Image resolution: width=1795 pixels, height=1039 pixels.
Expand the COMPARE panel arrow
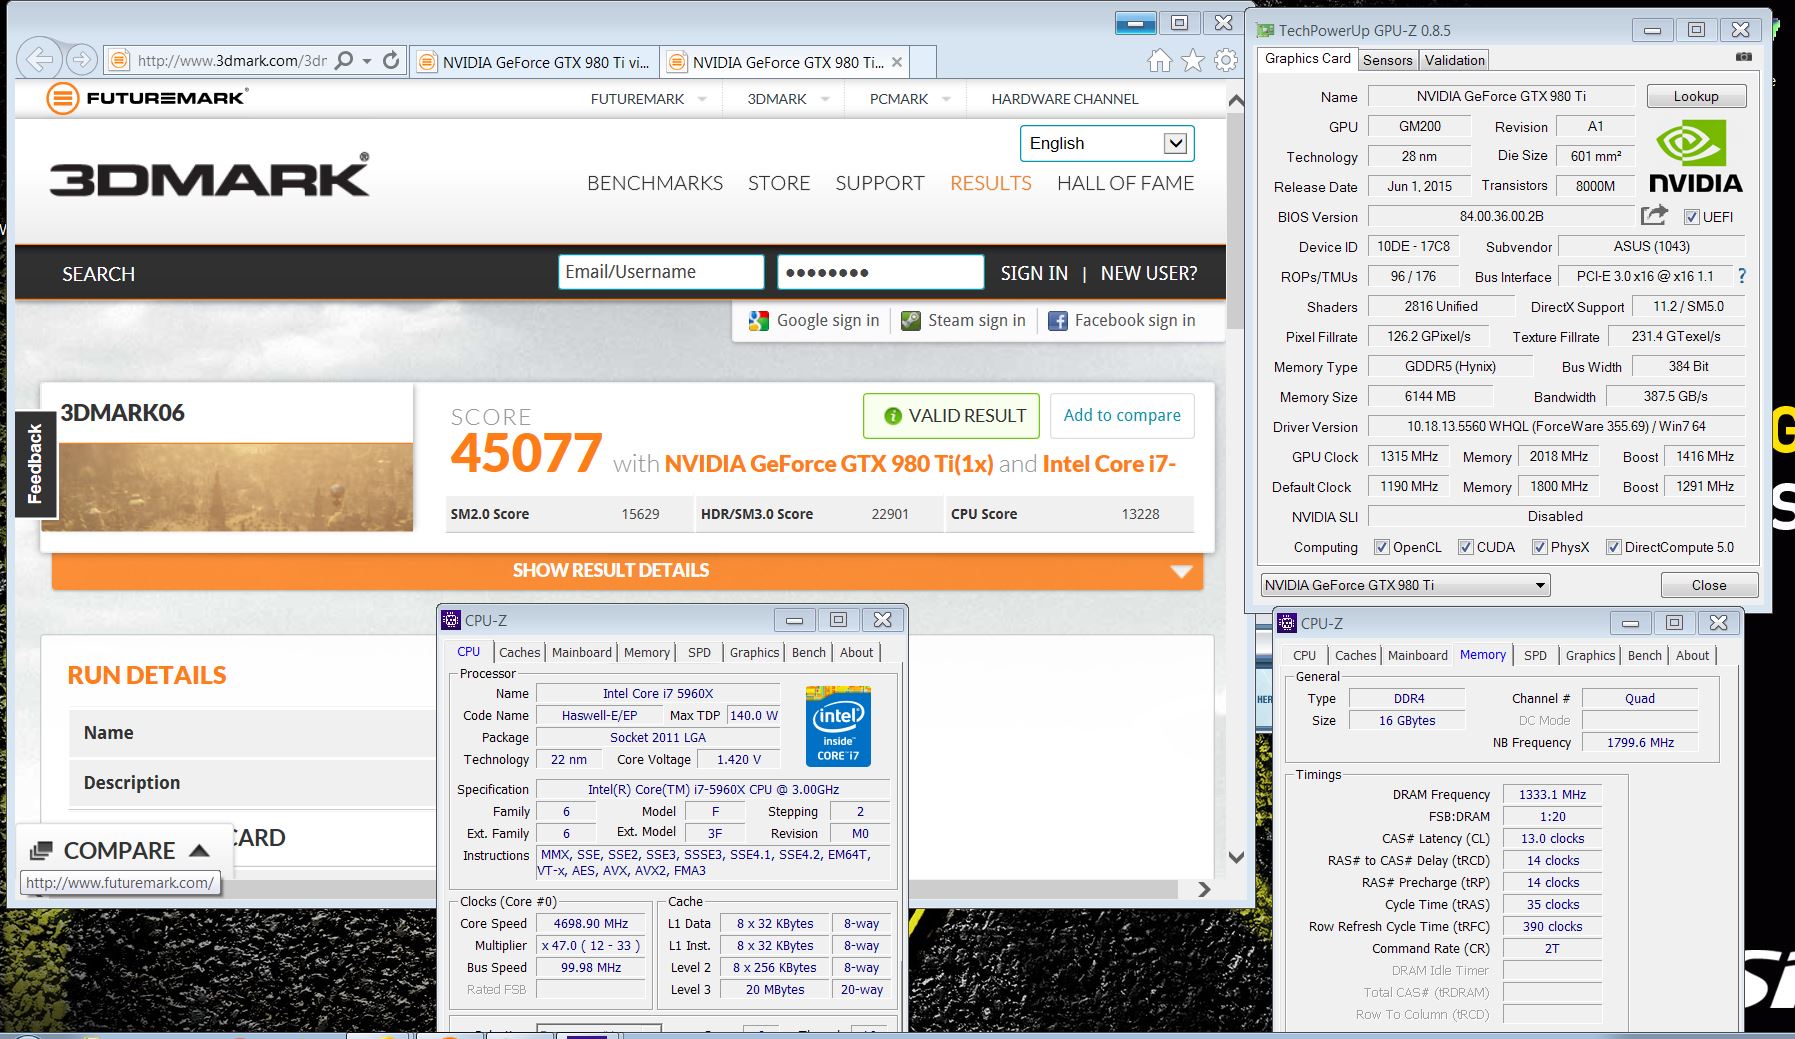point(200,851)
